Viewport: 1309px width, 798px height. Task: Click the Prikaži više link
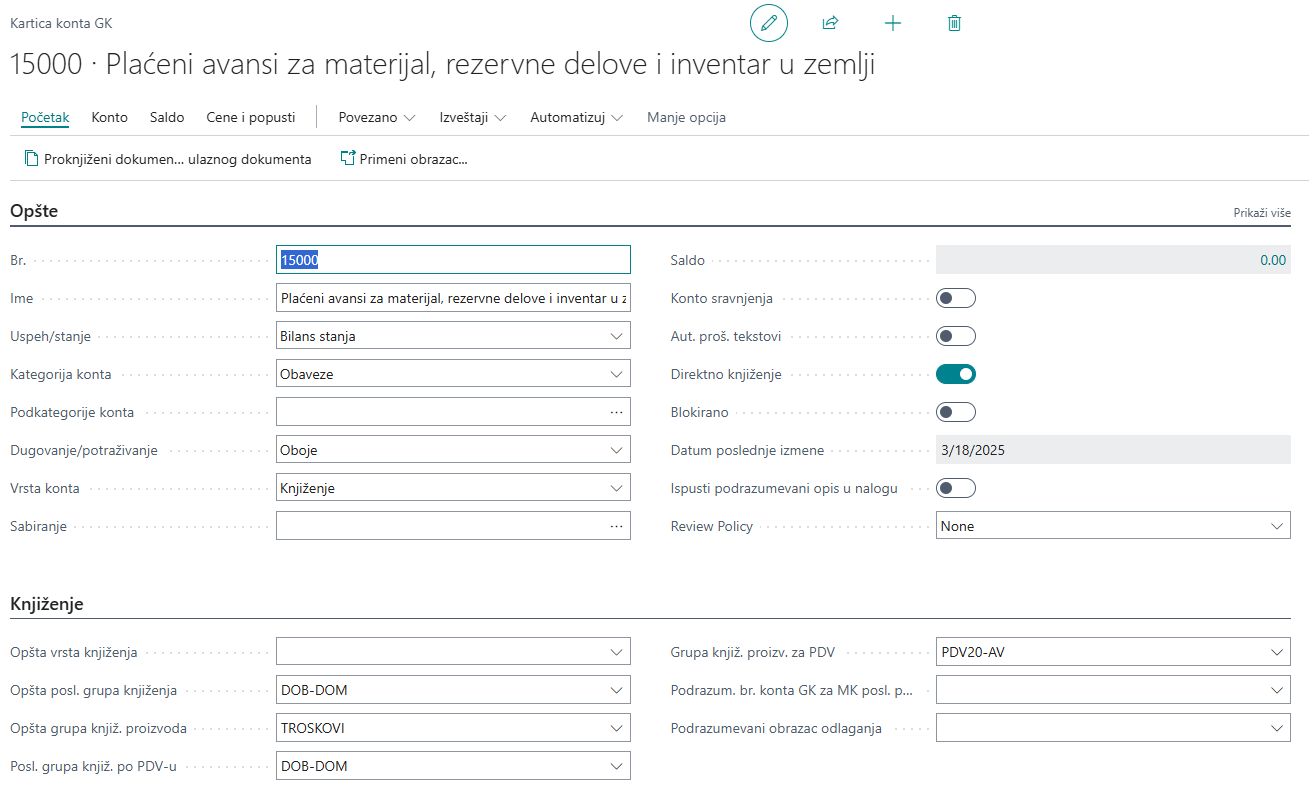[x=1262, y=213]
